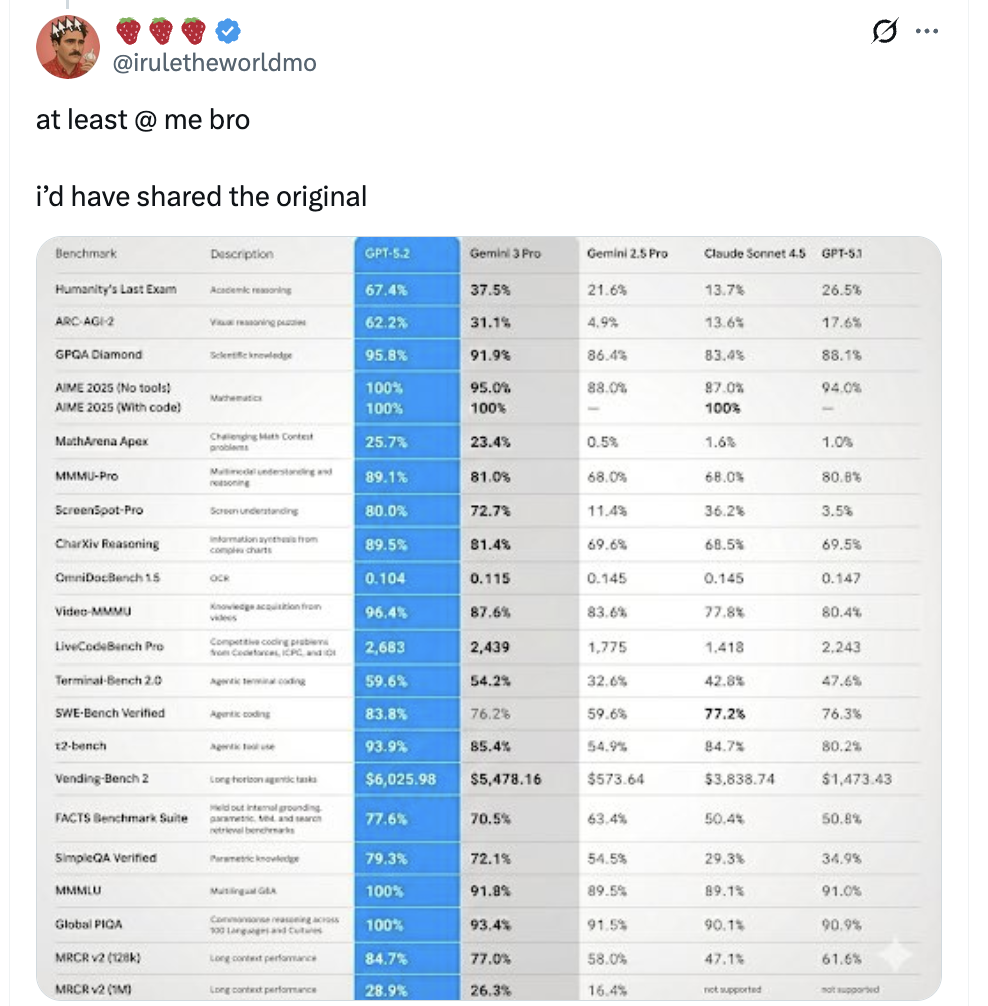
Task: Open the three-dot more options menu
Action: [927, 32]
